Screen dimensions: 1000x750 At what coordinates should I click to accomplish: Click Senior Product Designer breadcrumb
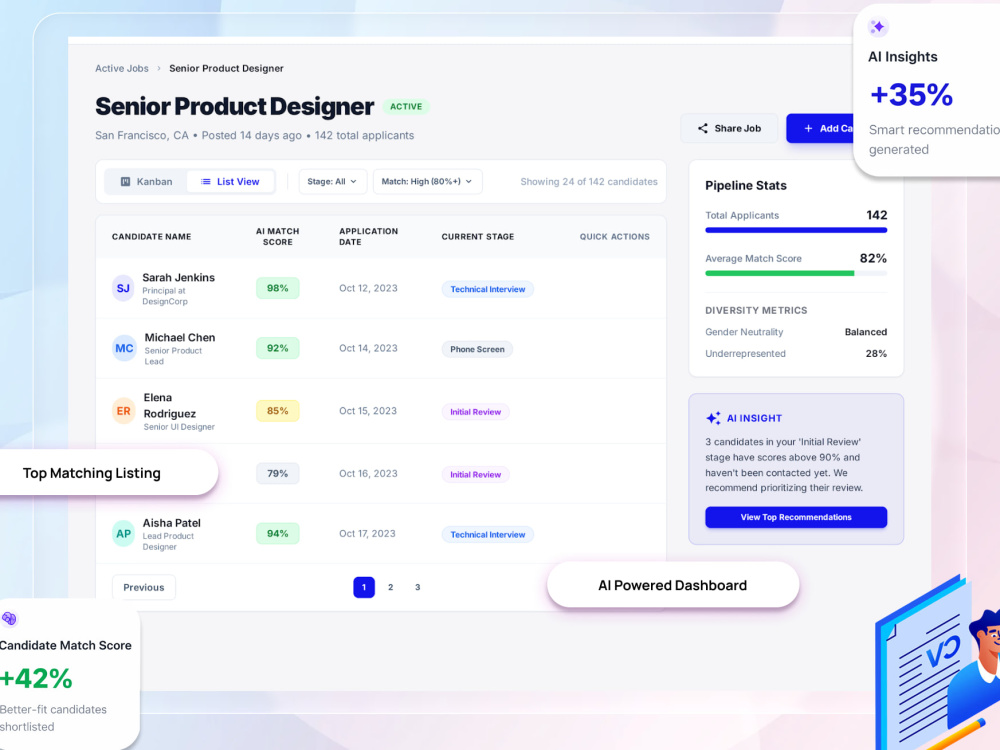coord(226,68)
